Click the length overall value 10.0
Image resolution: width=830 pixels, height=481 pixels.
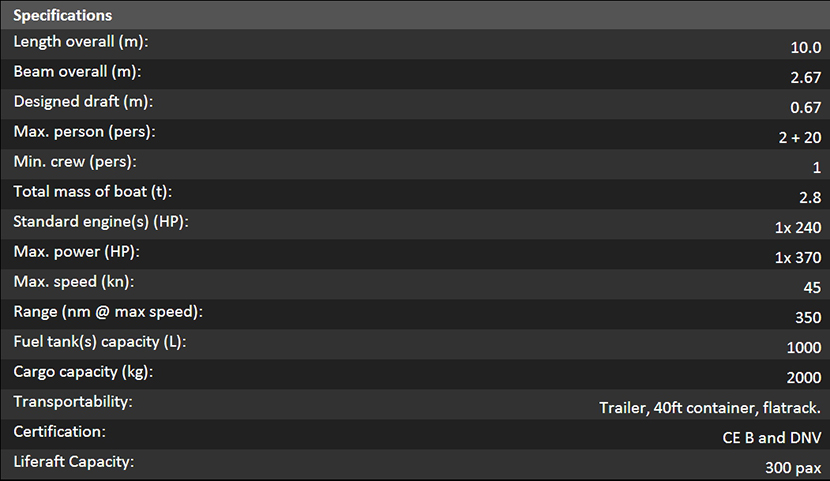point(805,48)
